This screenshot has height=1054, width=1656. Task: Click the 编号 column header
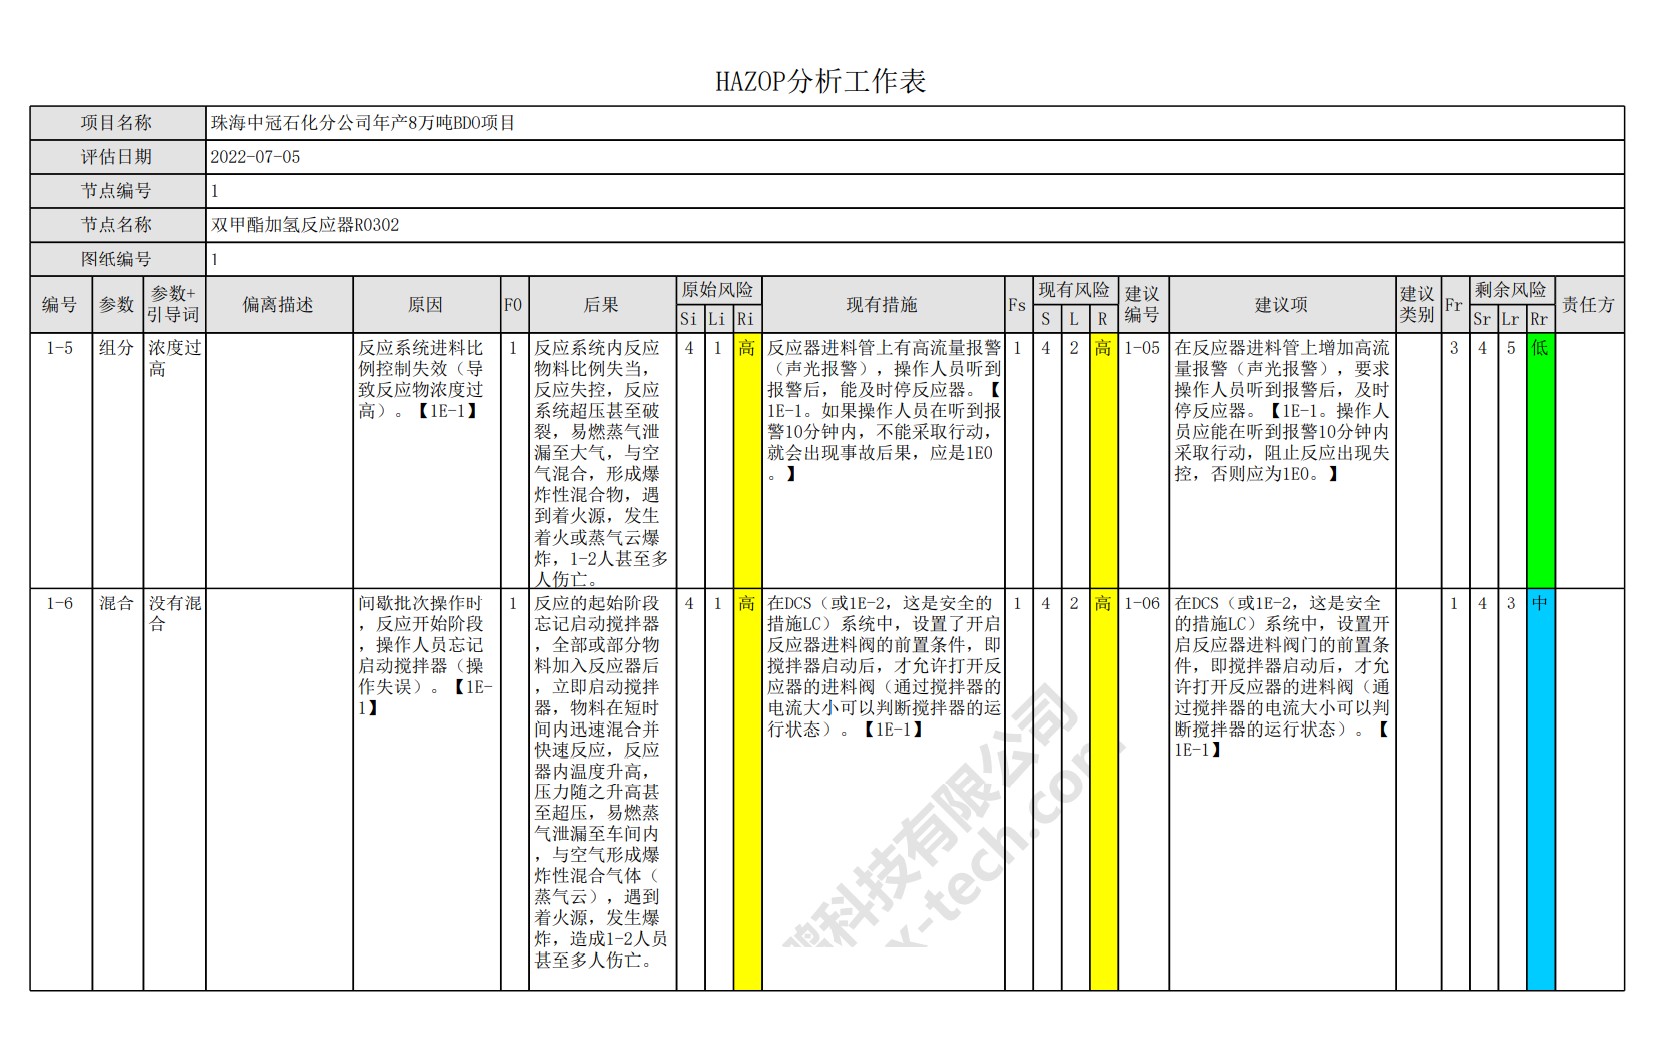60,305
